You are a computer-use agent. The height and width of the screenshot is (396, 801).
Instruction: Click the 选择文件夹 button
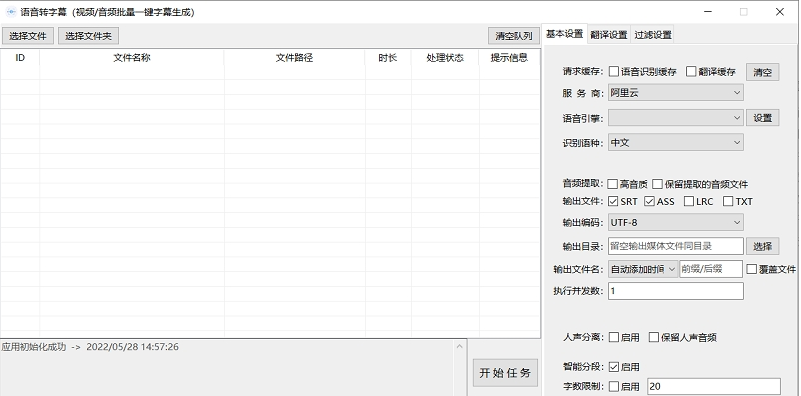coord(88,36)
